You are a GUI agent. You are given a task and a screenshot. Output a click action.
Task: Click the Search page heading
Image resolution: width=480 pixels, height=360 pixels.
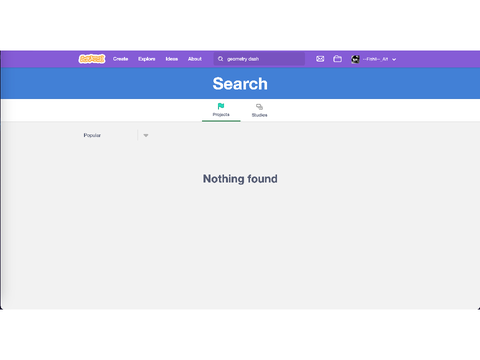(240, 84)
